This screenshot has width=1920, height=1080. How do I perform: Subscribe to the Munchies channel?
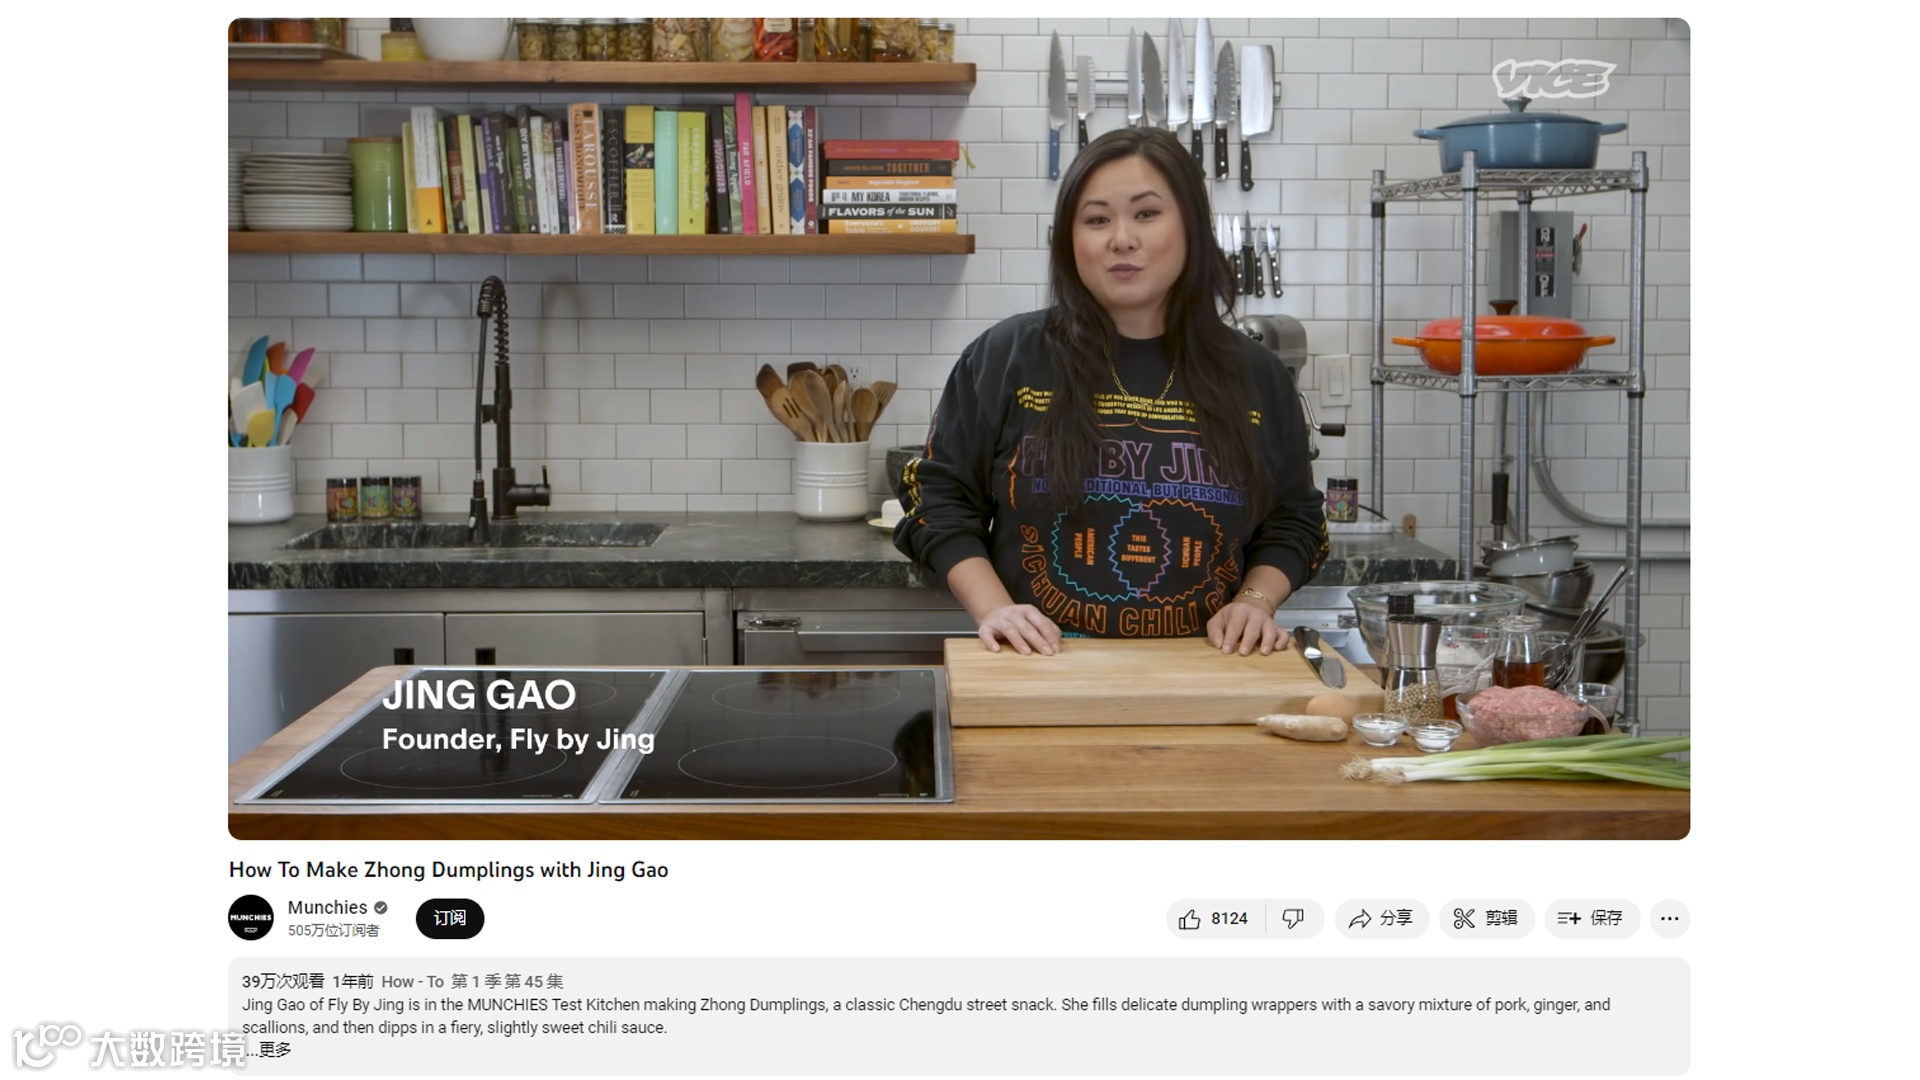pyautogui.click(x=450, y=918)
